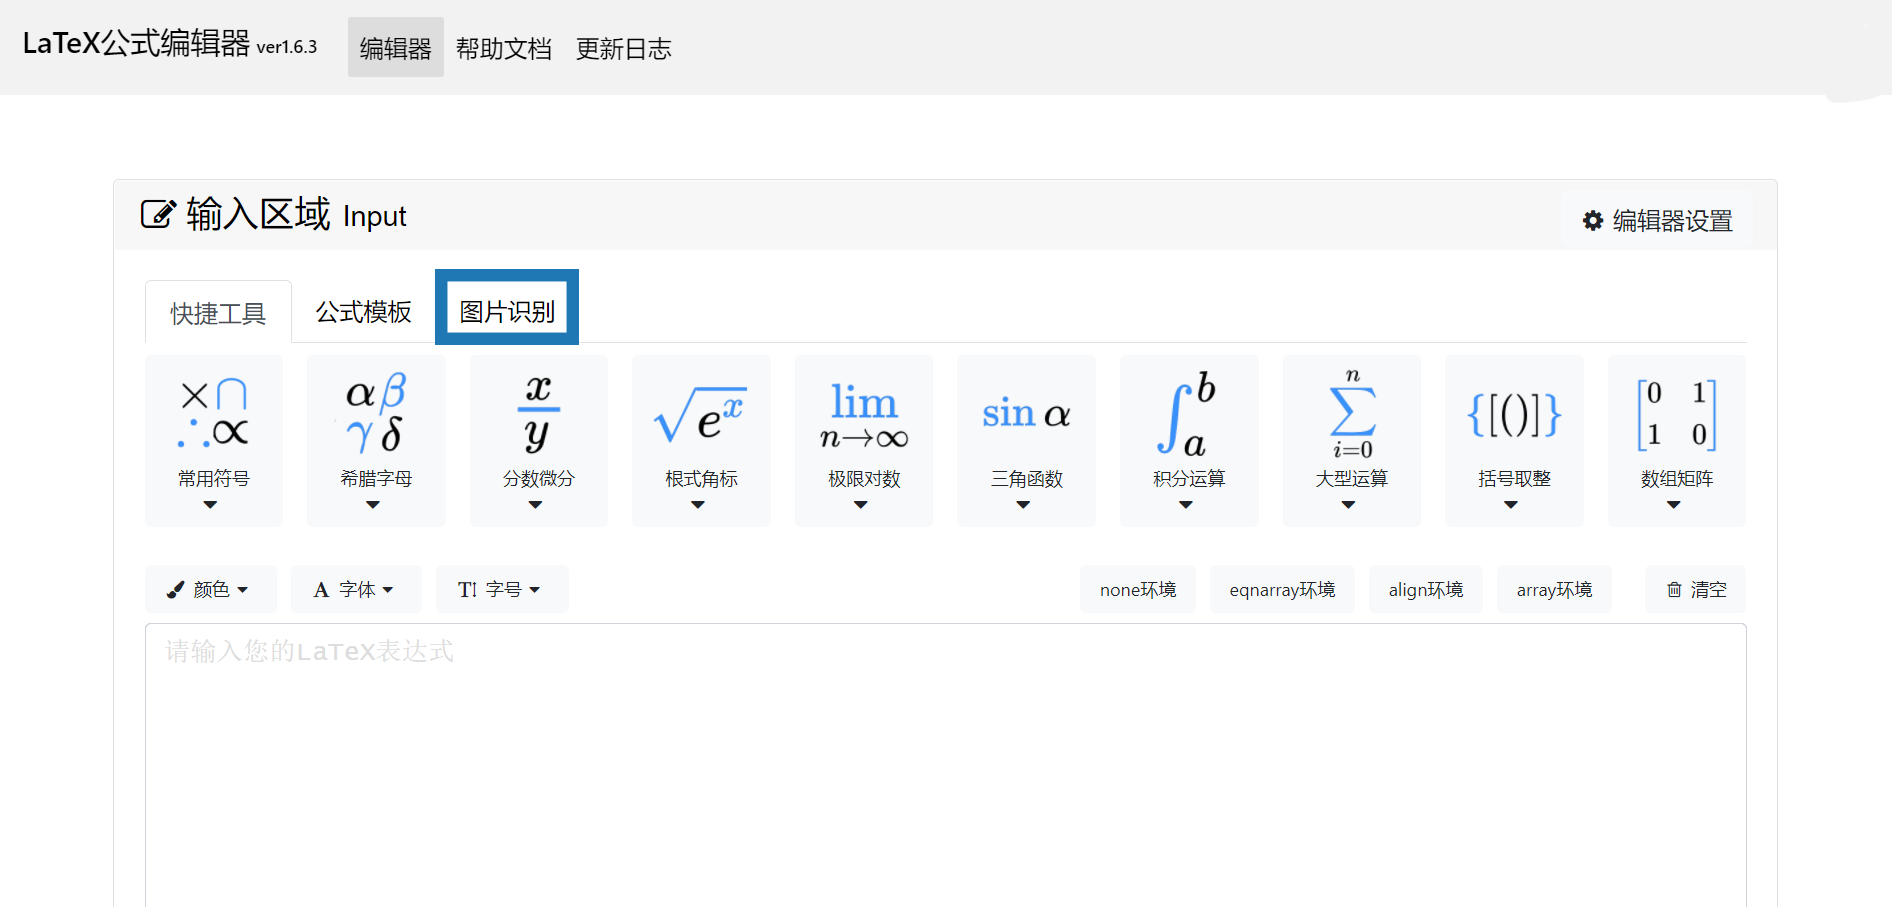1892x907 pixels.
Task: Open the 括号取整 brackets icon
Action: (1514, 414)
